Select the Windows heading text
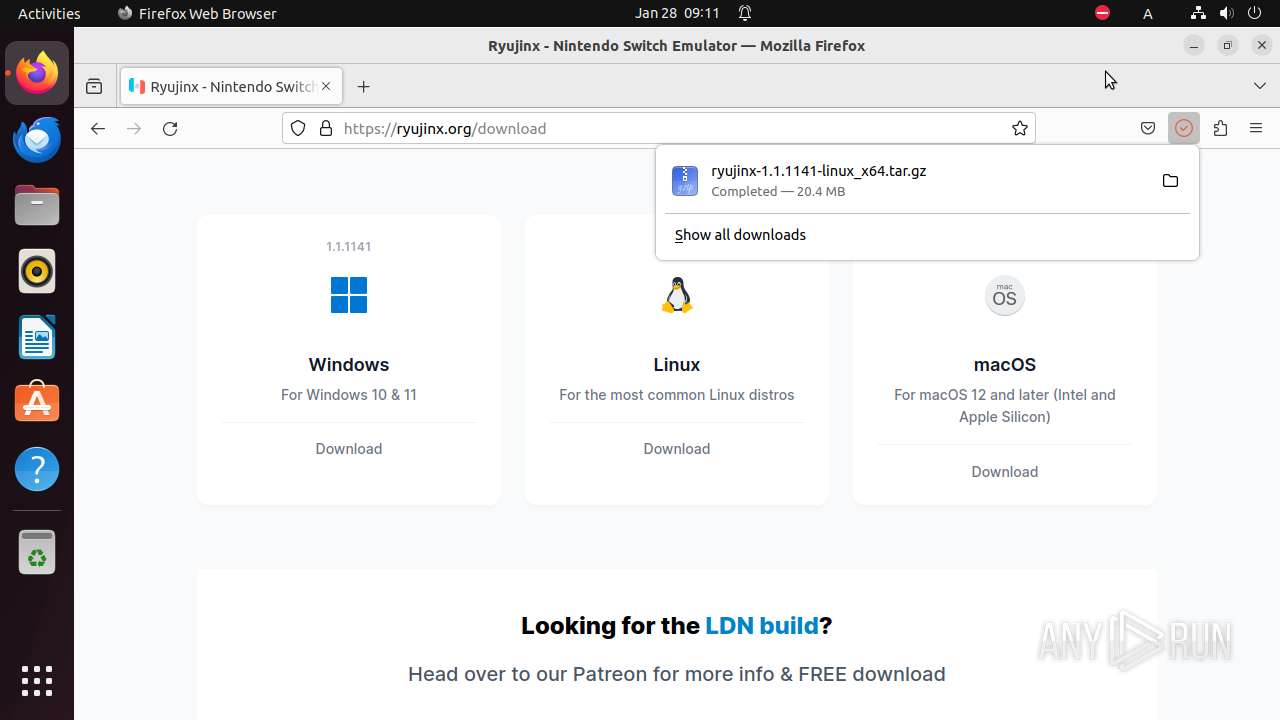This screenshot has width=1280, height=720. coord(349,365)
